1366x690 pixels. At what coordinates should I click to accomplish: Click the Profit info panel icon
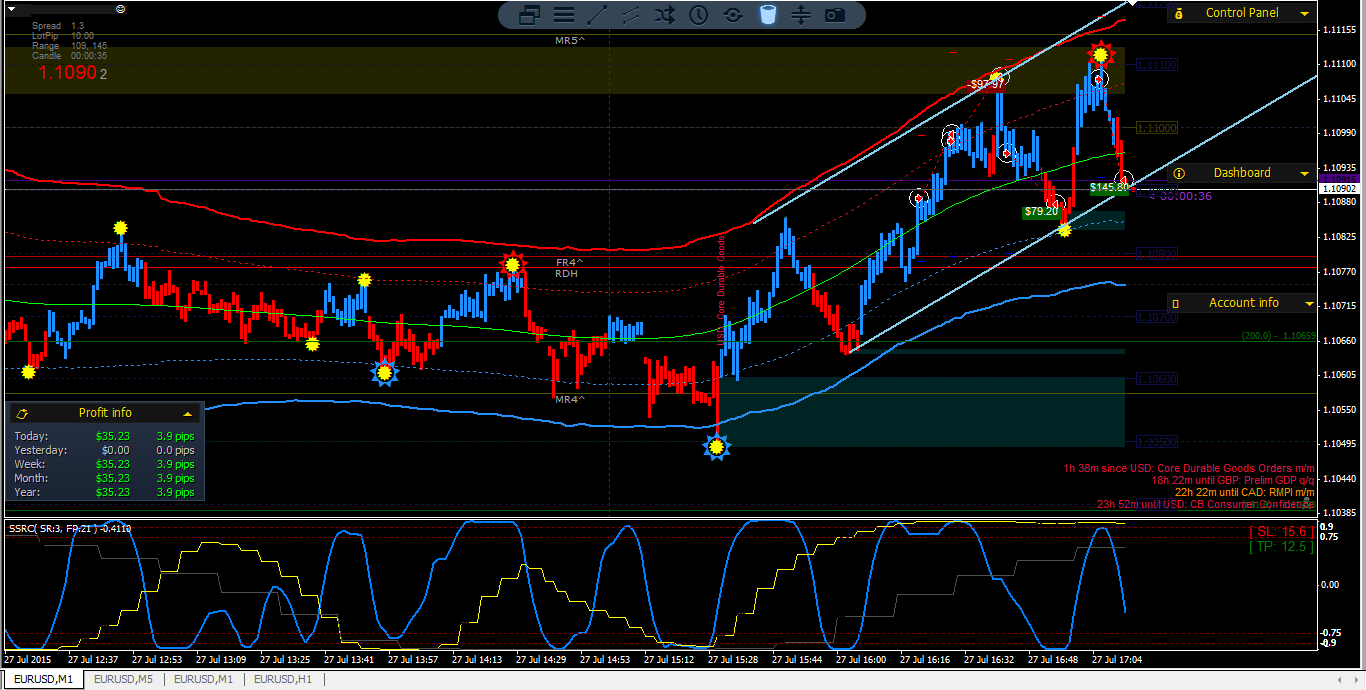coord(23,413)
